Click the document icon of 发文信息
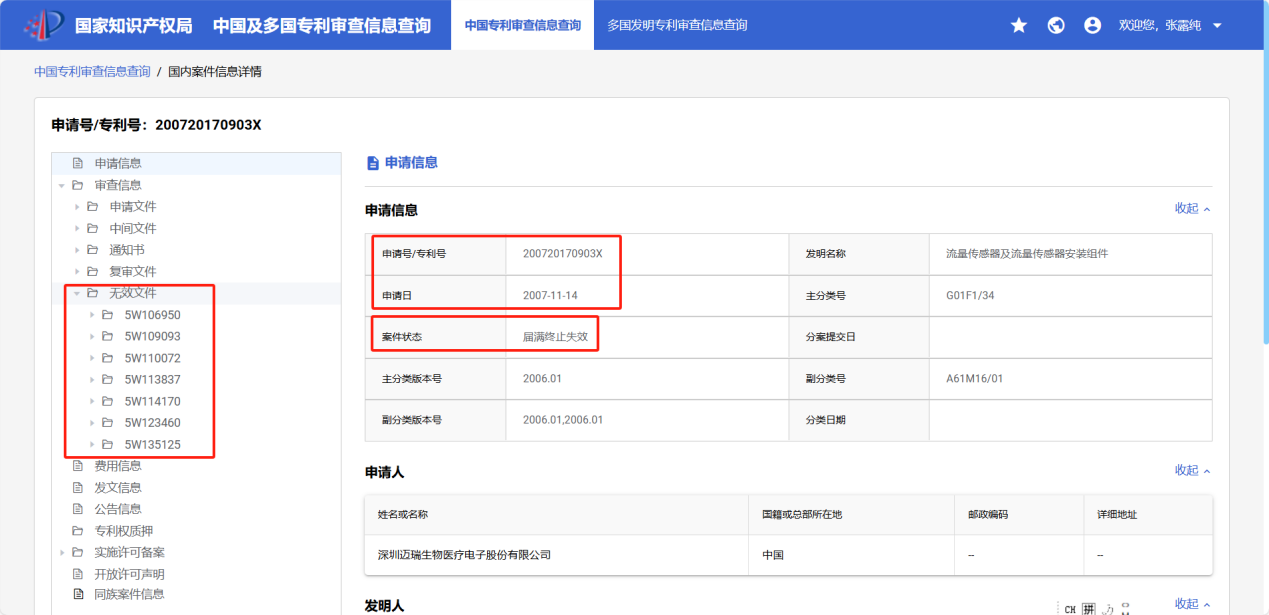1269x615 pixels. (x=78, y=488)
